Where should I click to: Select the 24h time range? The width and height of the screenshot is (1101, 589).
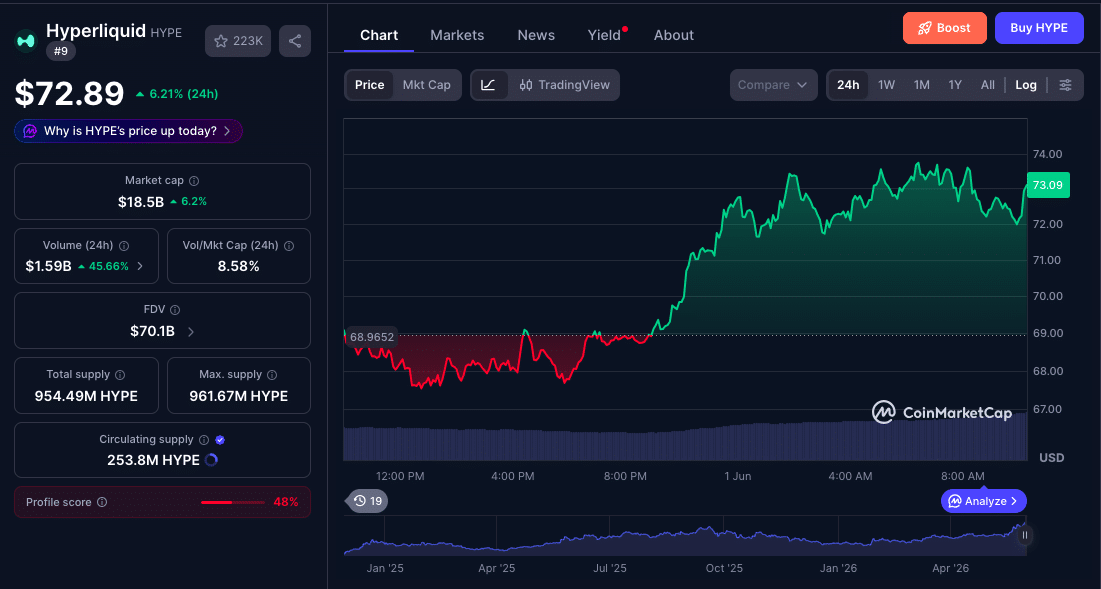point(848,85)
